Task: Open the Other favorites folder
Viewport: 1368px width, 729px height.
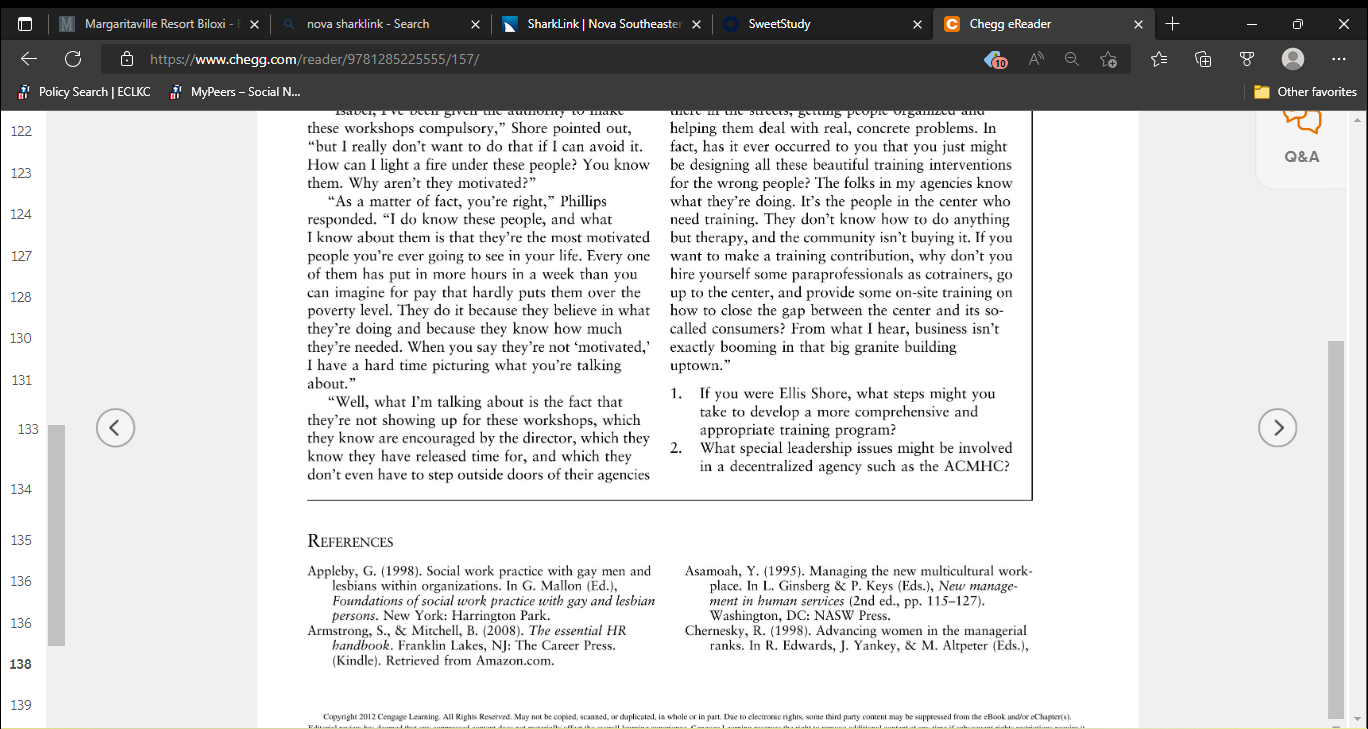Action: pyautogui.click(x=1305, y=92)
